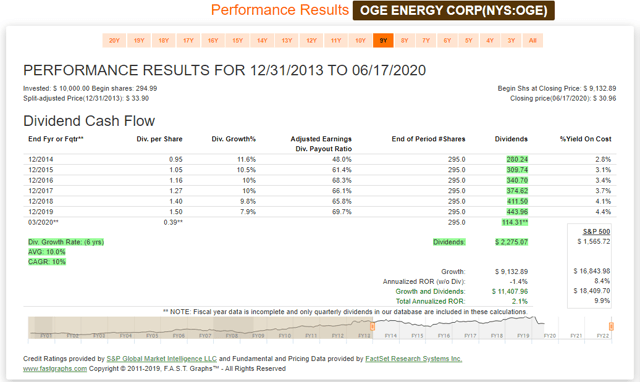Screen dimensions: 640x382
Task: Click the S&P 500 comparison header
Action: tap(596, 231)
